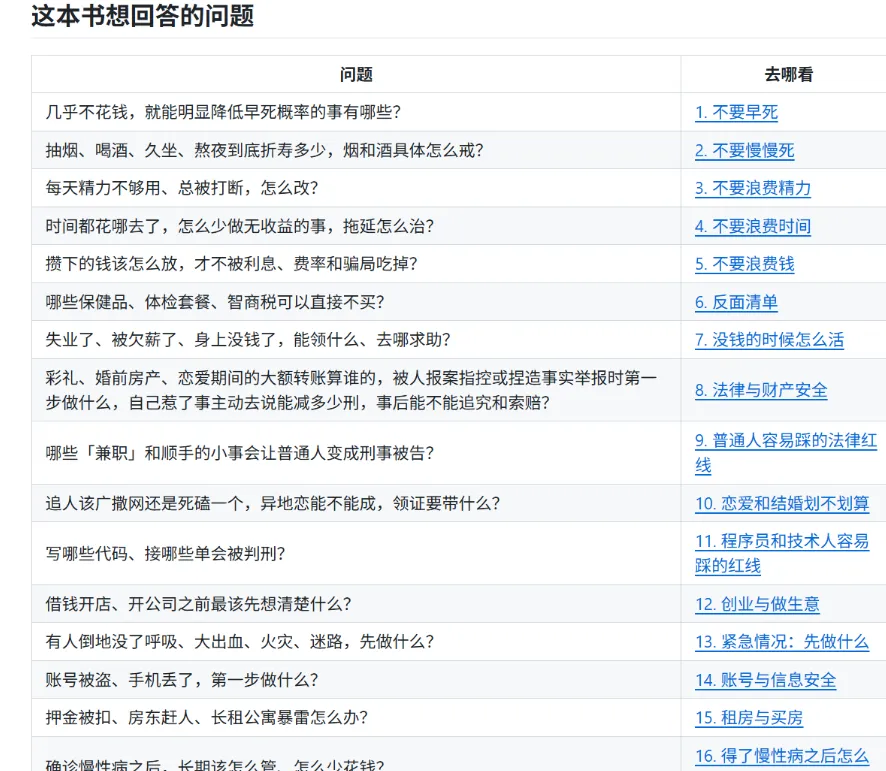Visit the link 7. 没钱的时候怎么活

pos(770,340)
